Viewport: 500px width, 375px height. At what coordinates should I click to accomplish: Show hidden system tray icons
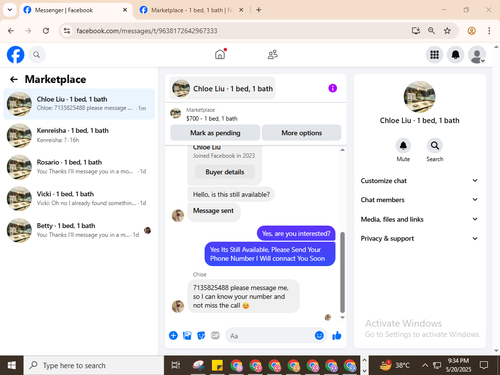pyautogui.click(x=425, y=365)
